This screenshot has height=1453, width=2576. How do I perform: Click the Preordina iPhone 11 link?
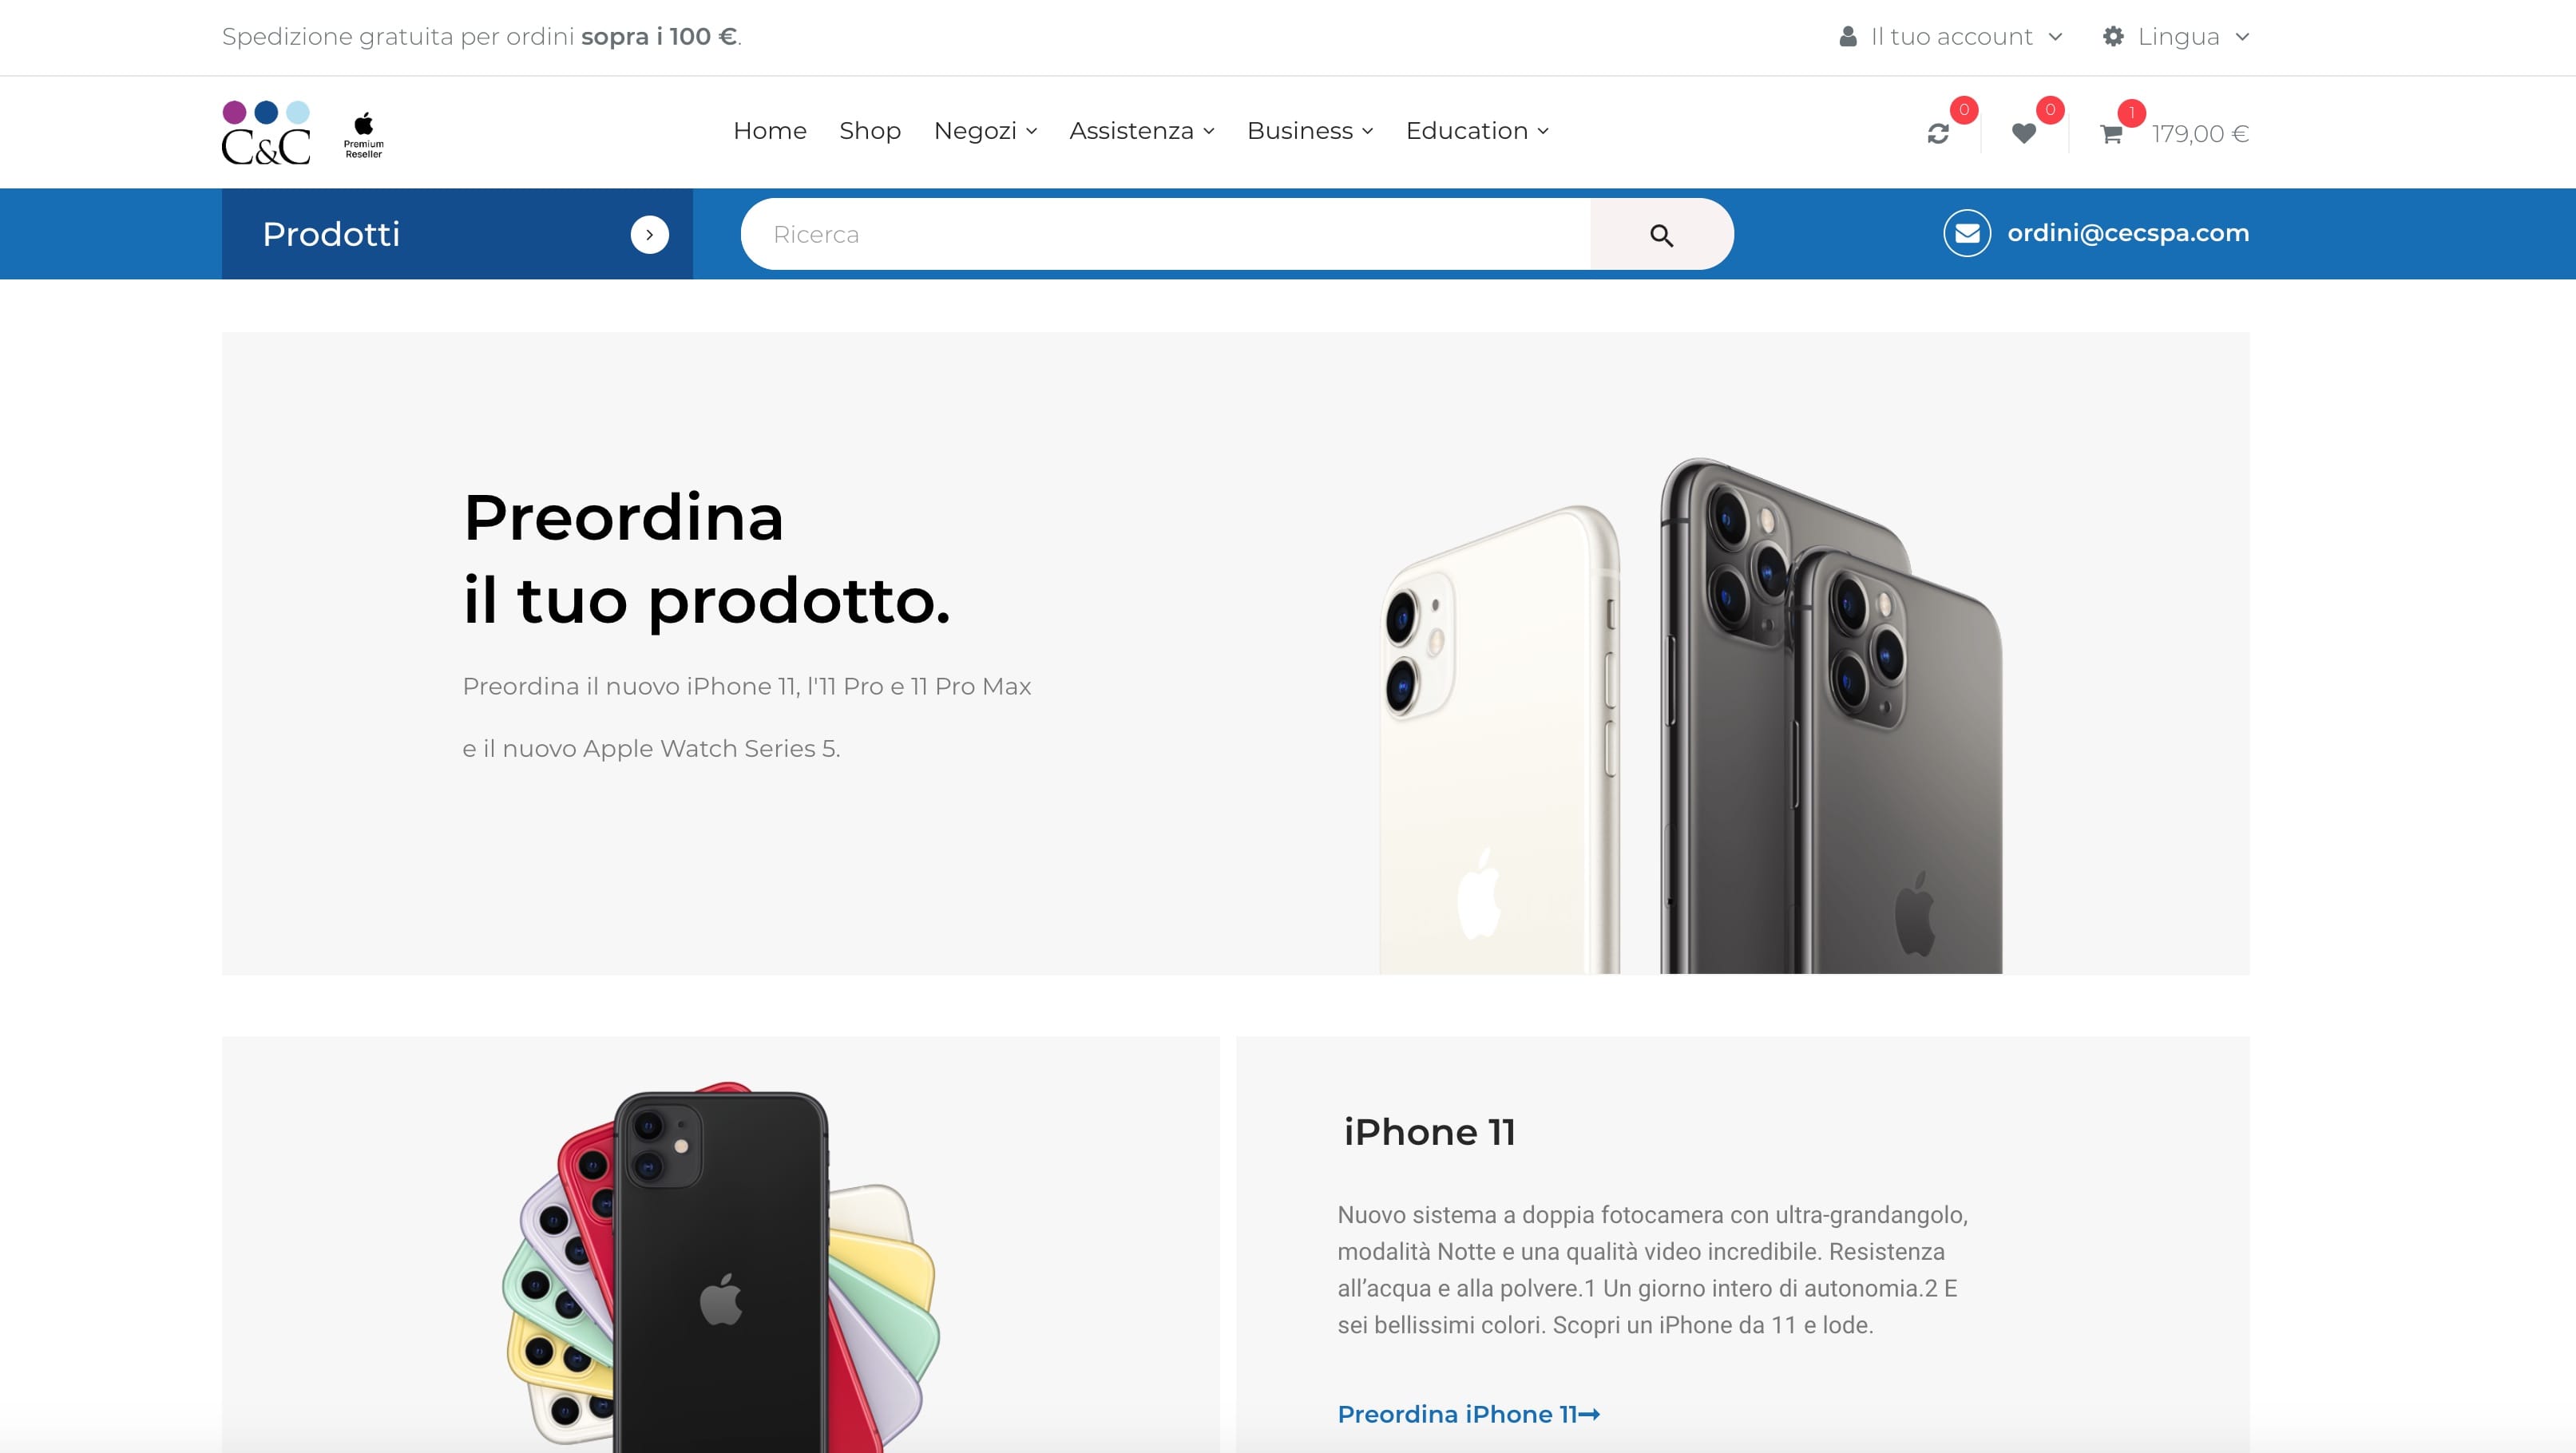pyautogui.click(x=1469, y=1414)
